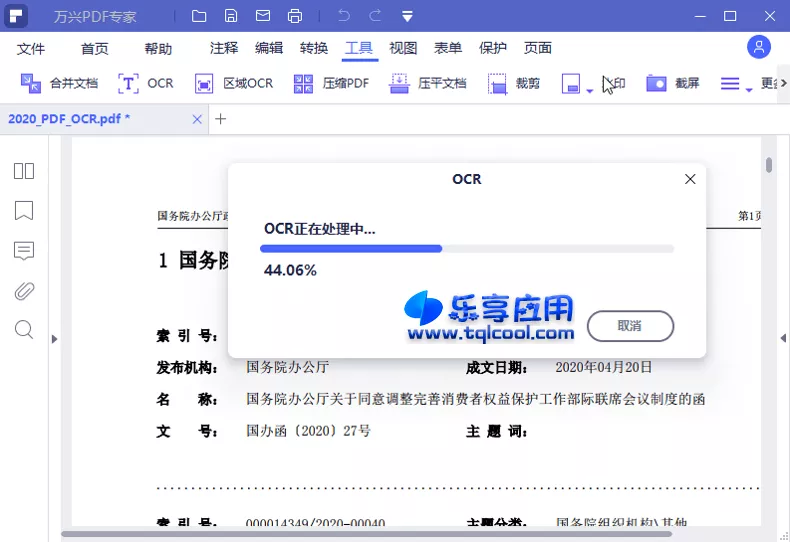Close the 2020_PDF_OCR.pdf tab
This screenshot has height=542, width=790.
(x=197, y=119)
